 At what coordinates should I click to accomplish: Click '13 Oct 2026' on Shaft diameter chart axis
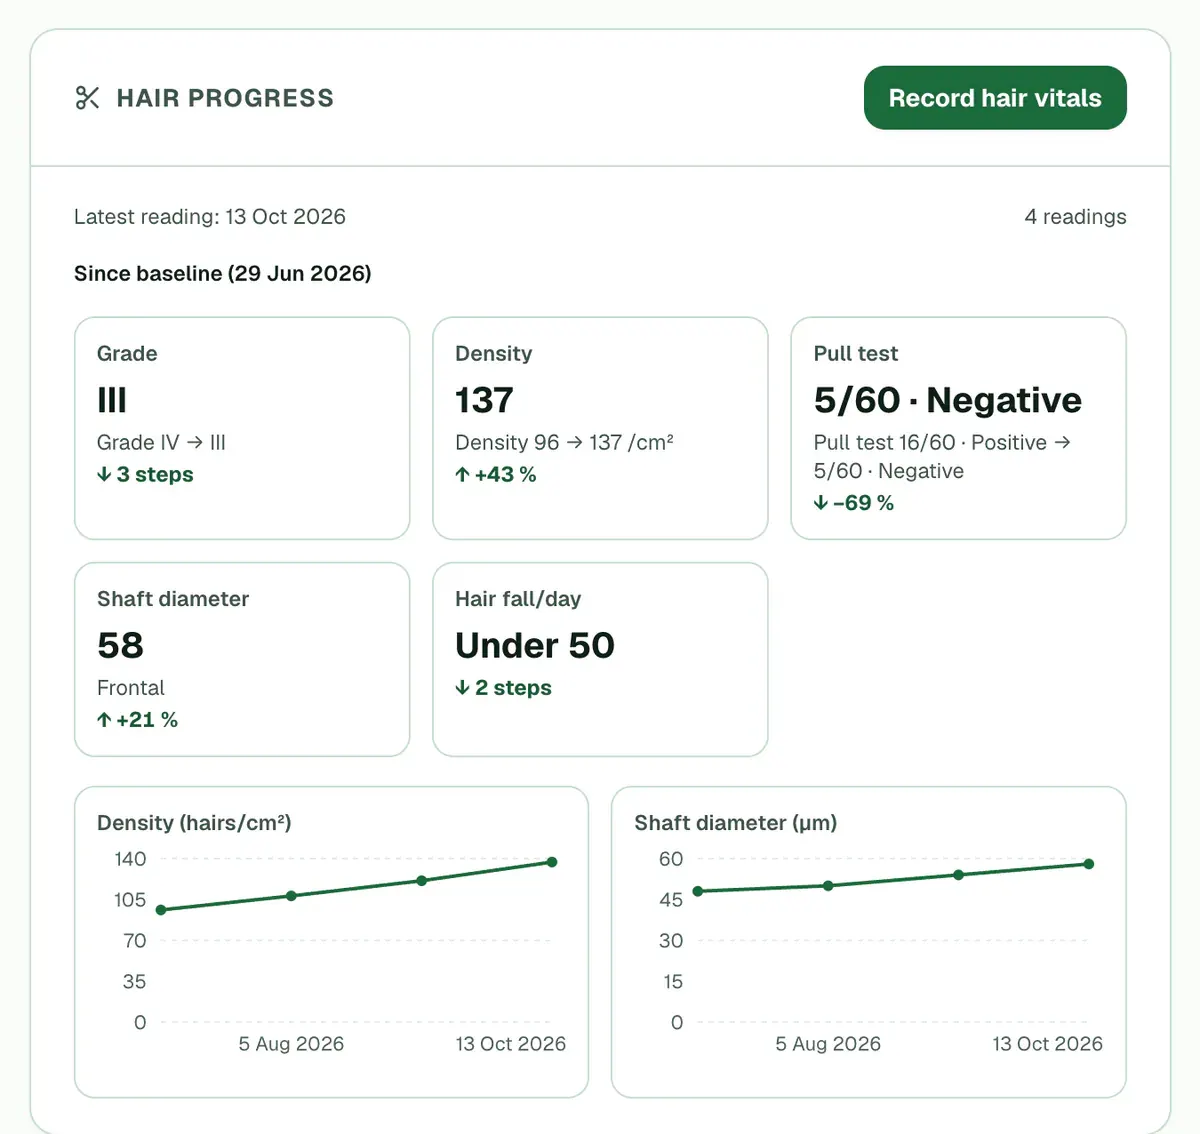[x=1047, y=1044]
